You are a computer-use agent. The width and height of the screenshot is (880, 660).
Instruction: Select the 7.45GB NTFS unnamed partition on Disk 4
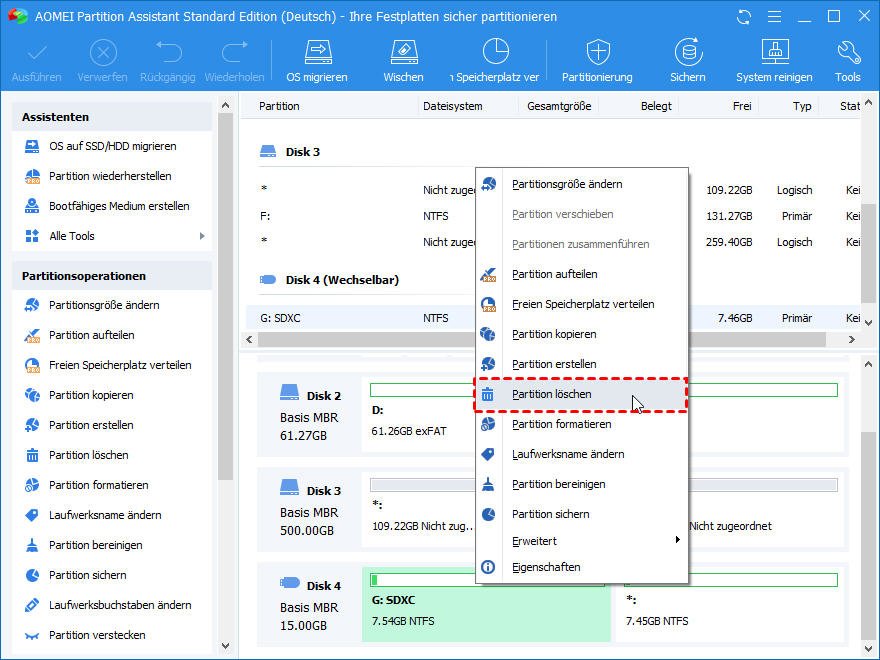tap(730, 604)
